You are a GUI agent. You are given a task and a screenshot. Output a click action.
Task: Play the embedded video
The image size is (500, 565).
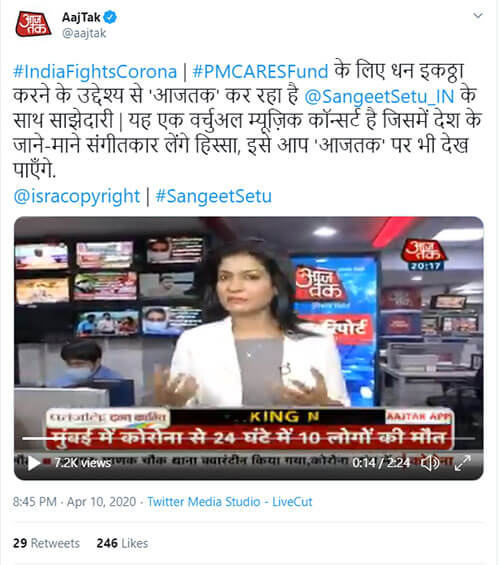pyautogui.click(x=34, y=463)
